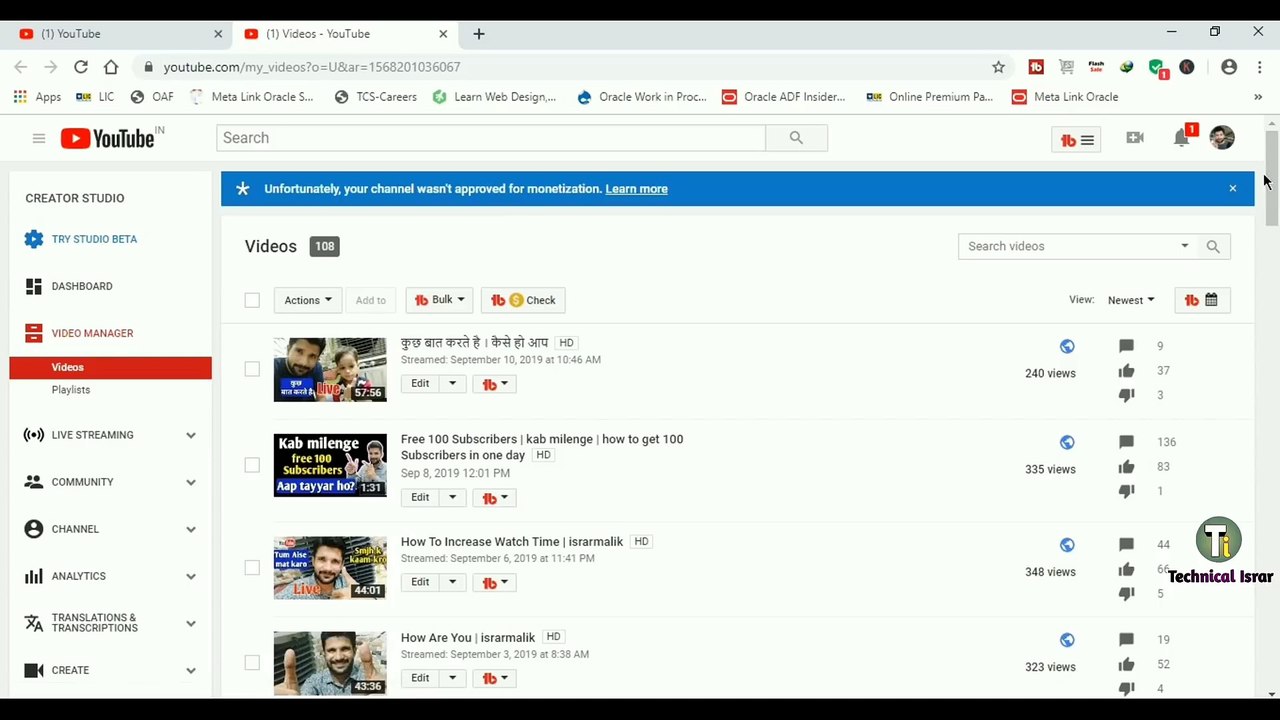Click the create video camera icon
Image resolution: width=1280 pixels, height=720 pixels.
coord(1135,138)
